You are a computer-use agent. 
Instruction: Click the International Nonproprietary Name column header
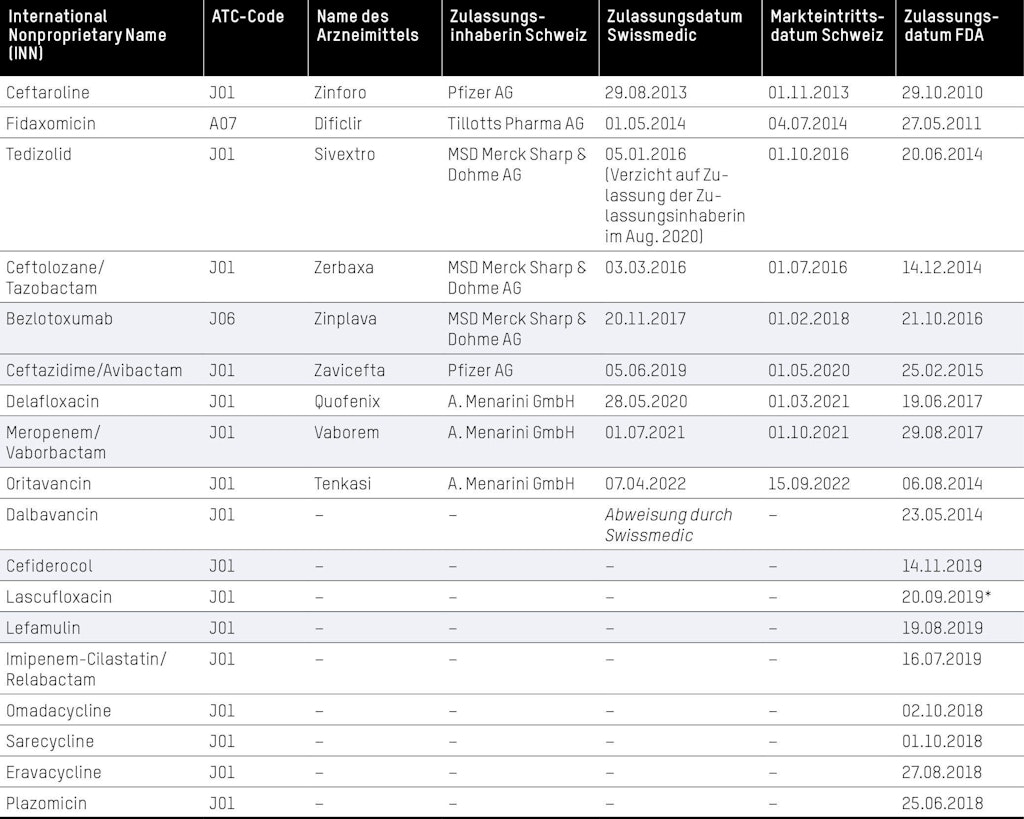(86, 35)
